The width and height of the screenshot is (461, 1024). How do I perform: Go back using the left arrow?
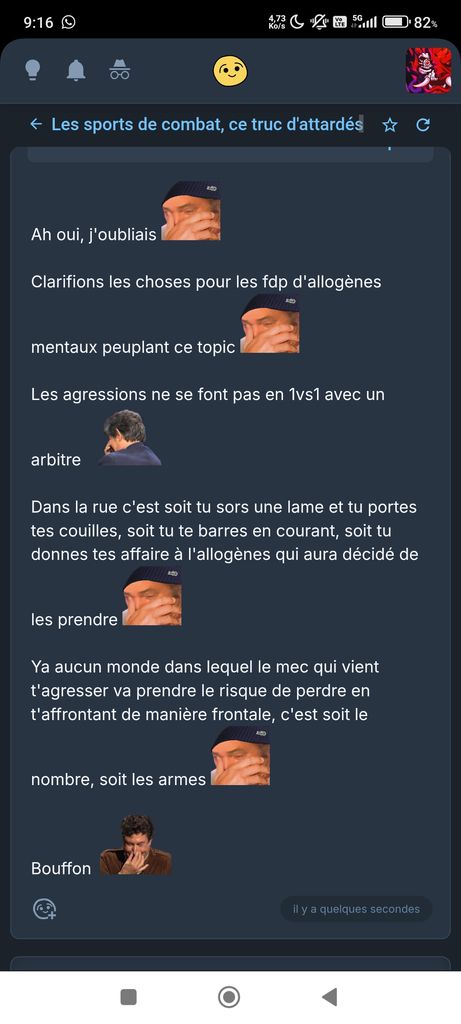tap(37, 124)
